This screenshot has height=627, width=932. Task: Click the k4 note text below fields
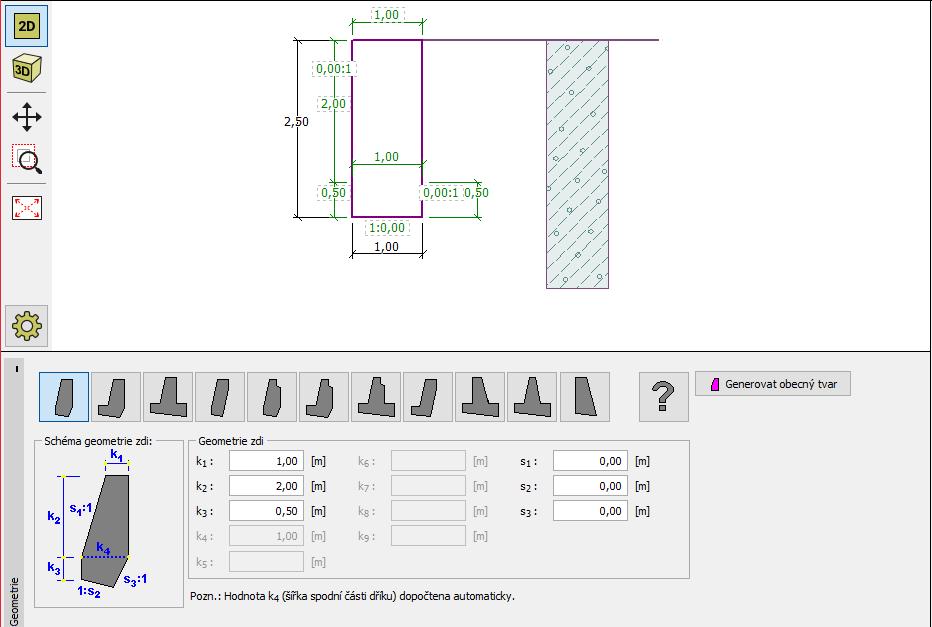coord(352,596)
